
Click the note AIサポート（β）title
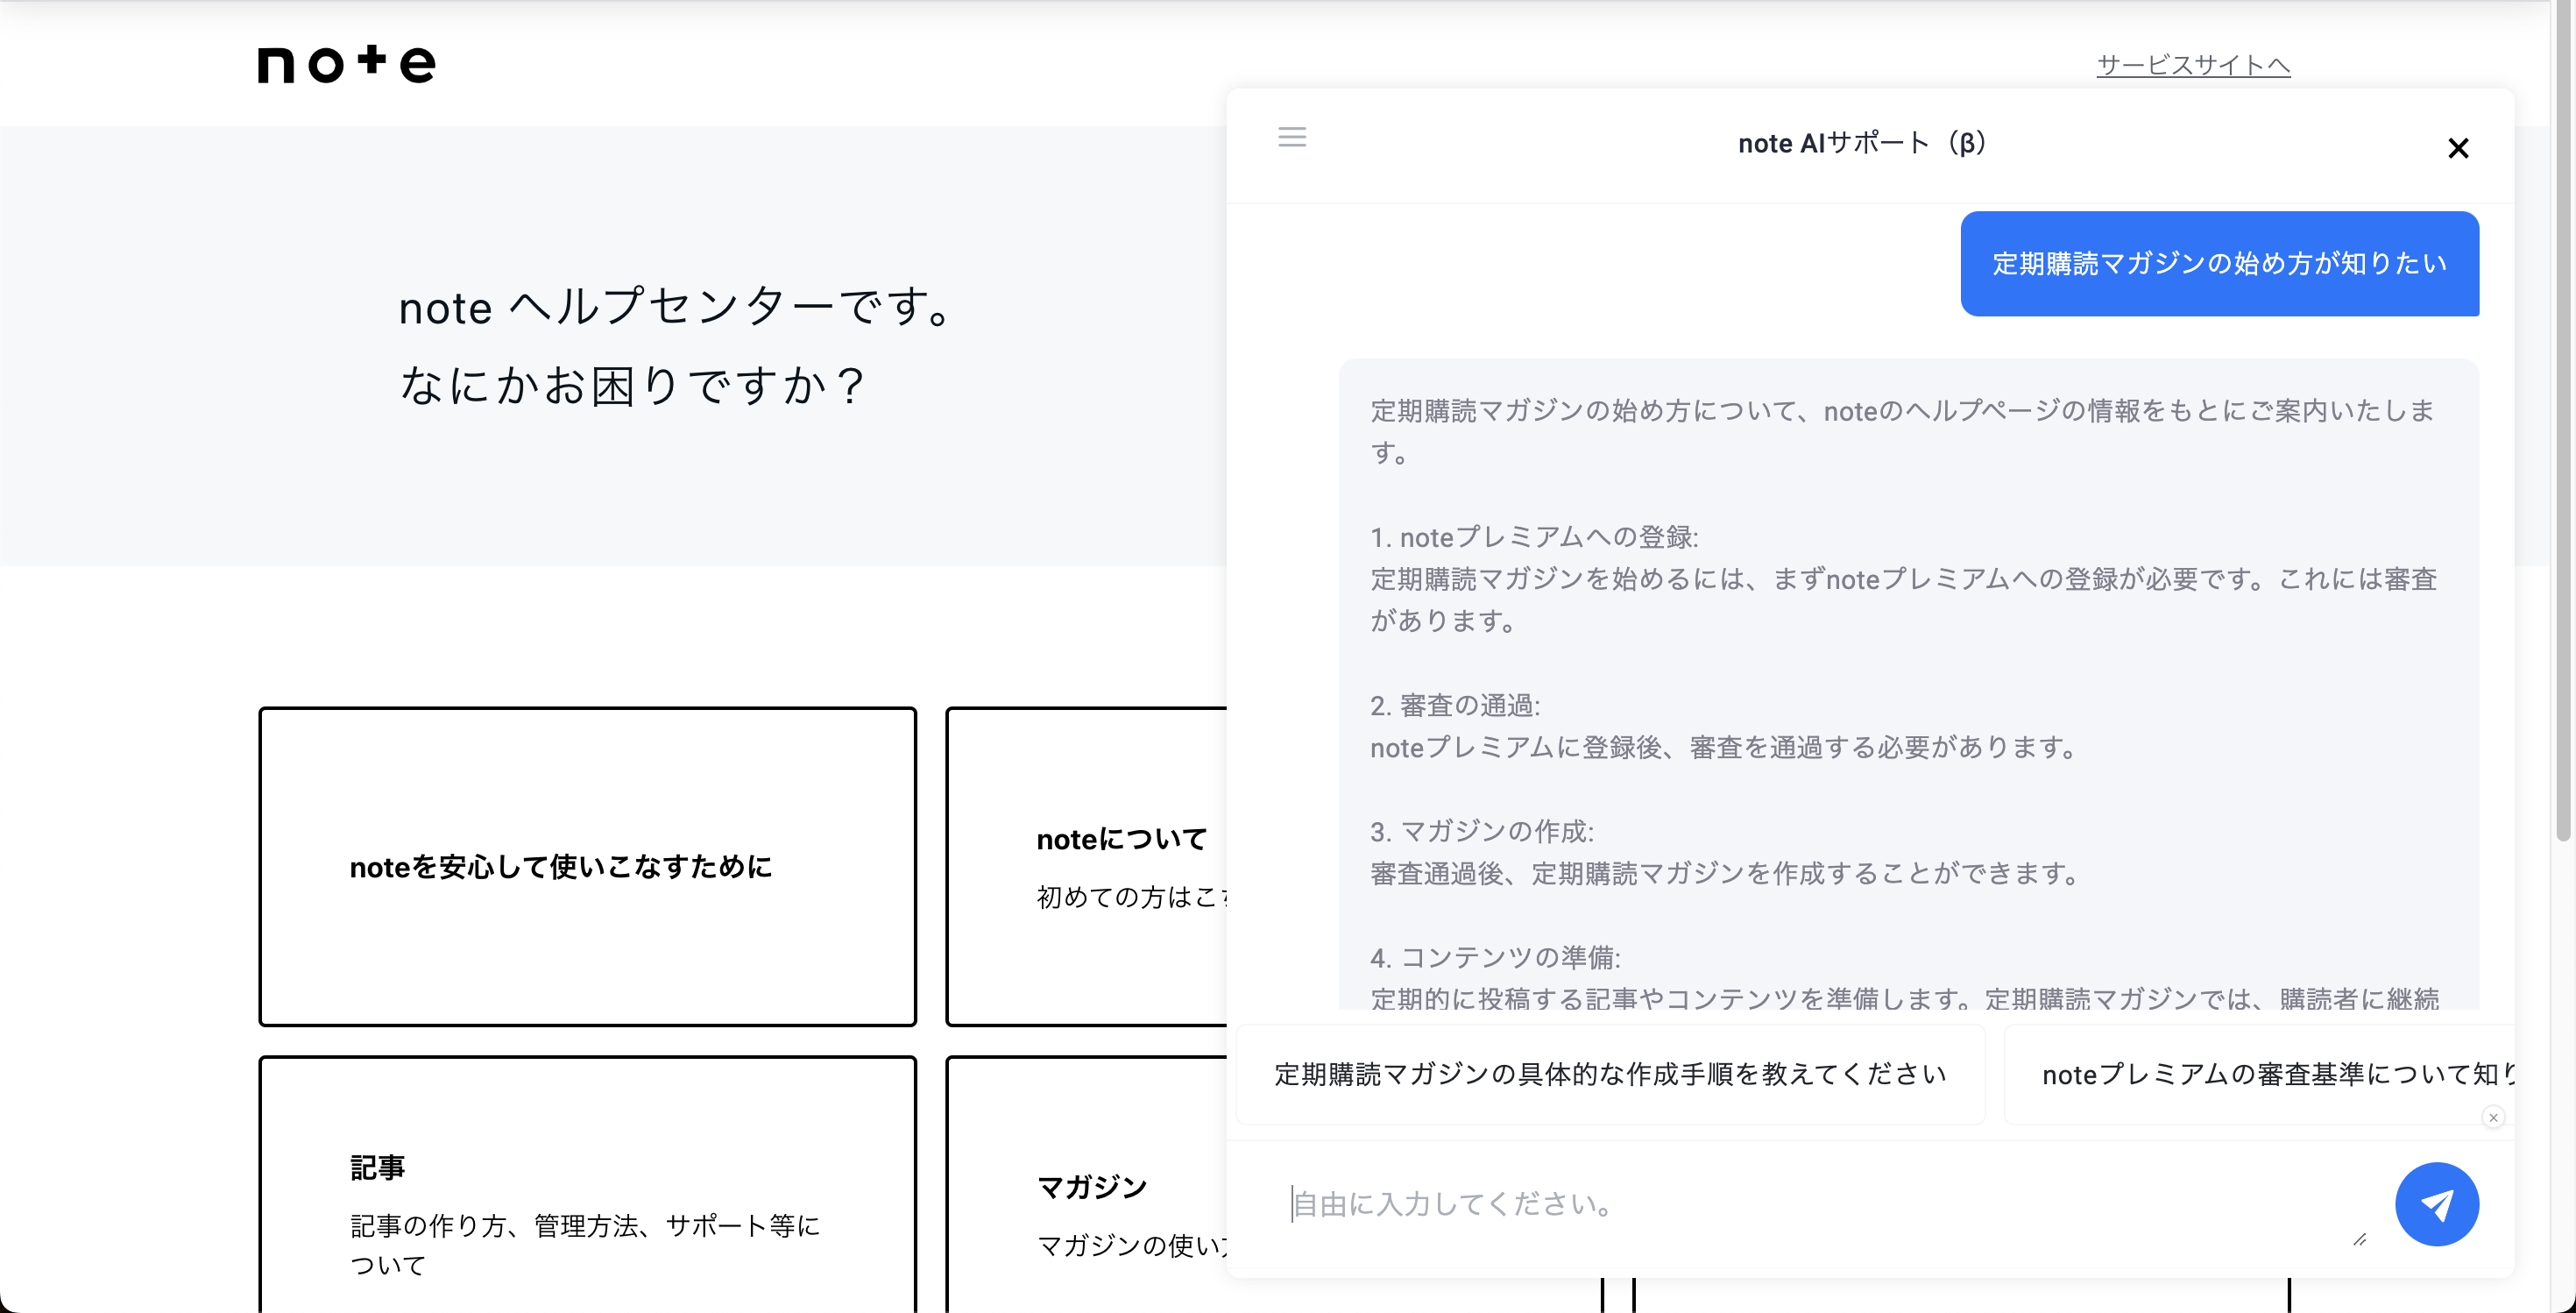click(x=1862, y=143)
